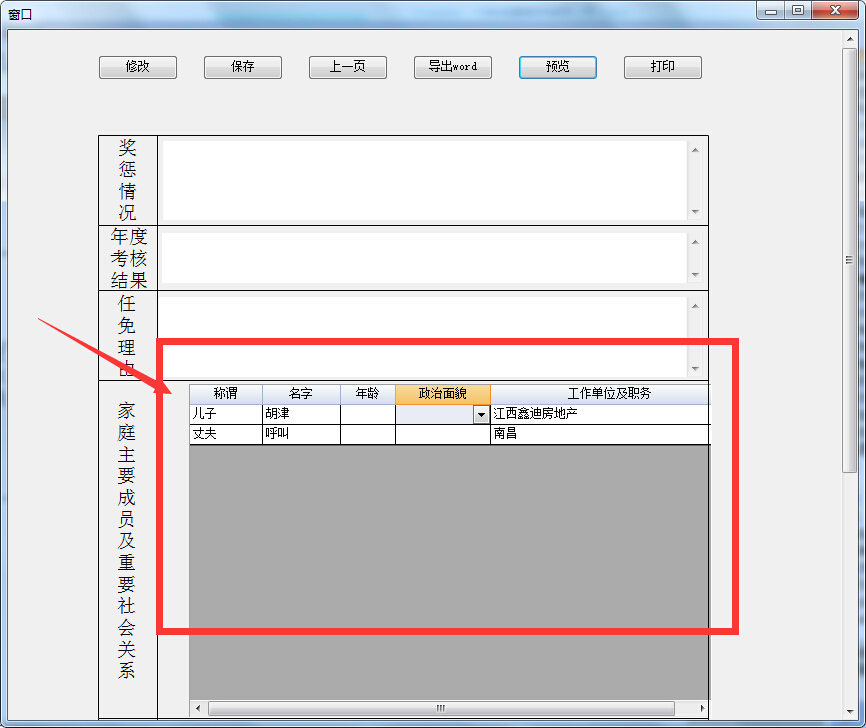Click the family table's horizontal scrollbar thumb
866x728 pixels.
[441, 708]
